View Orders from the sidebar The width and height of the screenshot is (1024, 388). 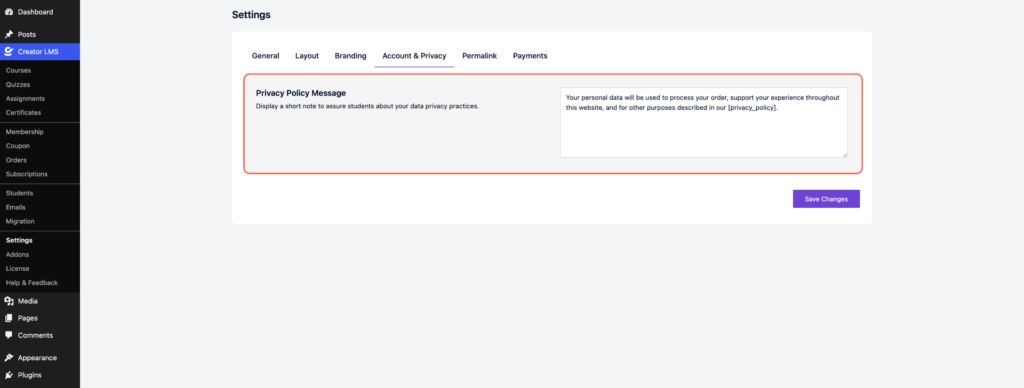tap(16, 160)
